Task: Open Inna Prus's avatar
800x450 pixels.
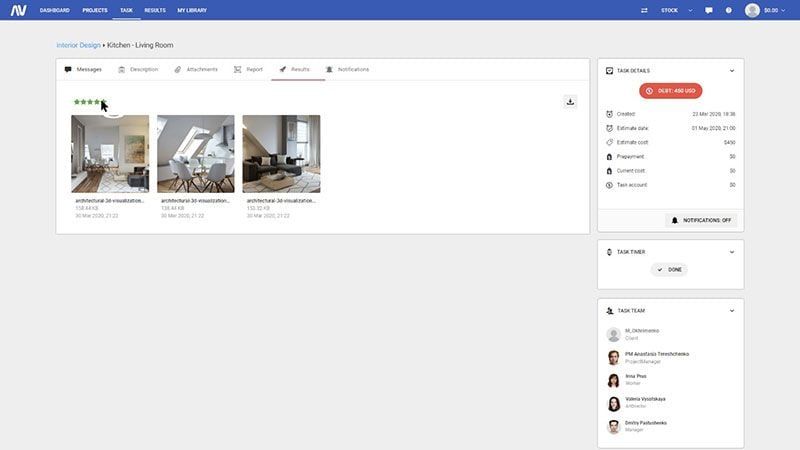Action: pos(613,380)
